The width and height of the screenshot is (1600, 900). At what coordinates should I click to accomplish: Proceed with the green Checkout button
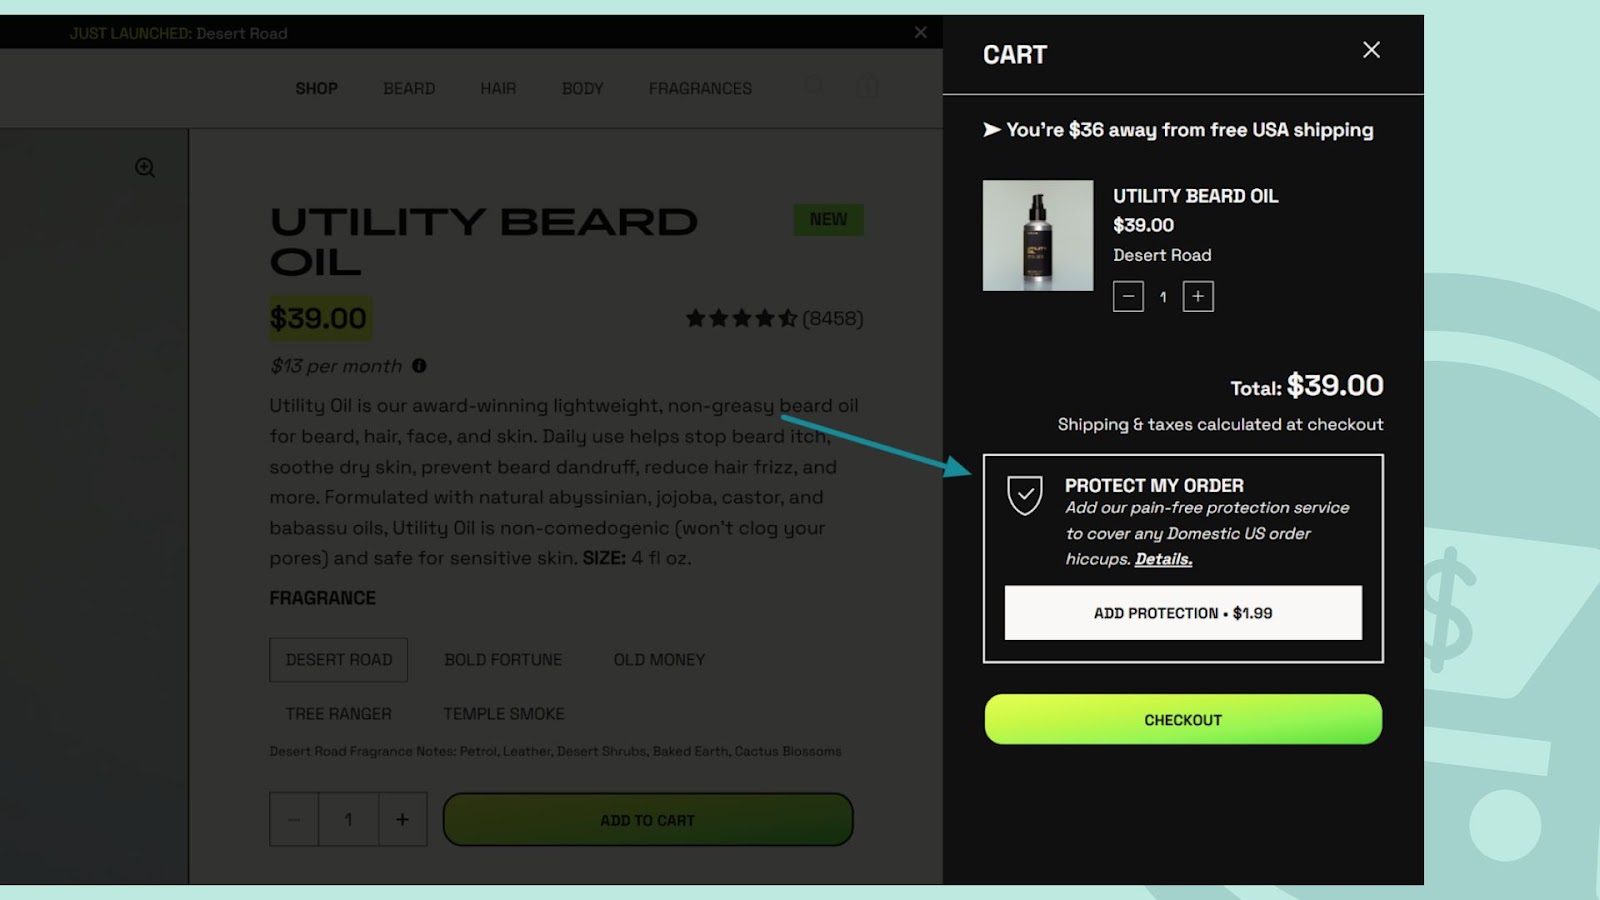point(1183,720)
